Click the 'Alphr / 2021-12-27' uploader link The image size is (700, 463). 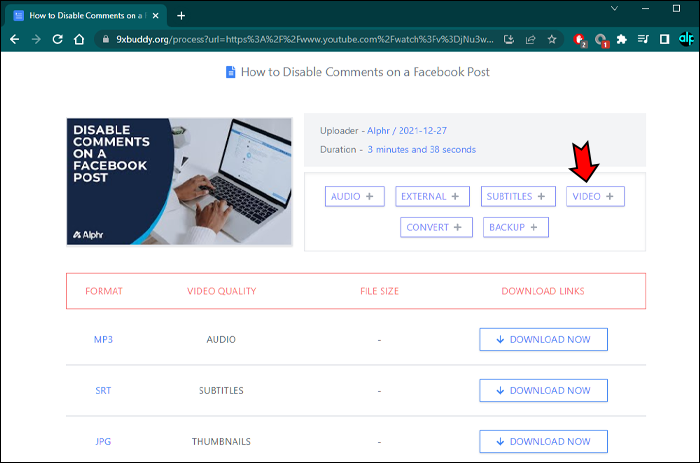click(407, 131)
